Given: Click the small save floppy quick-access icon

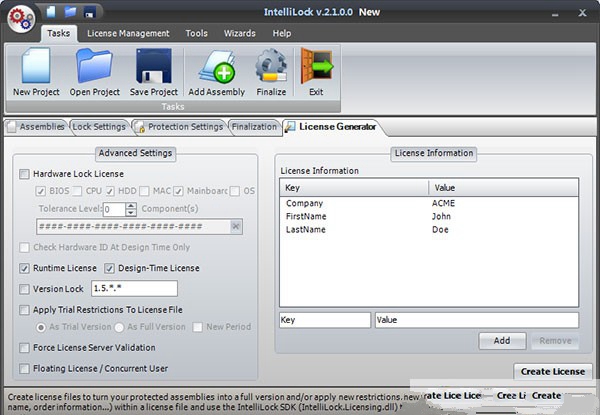Looking at the screenshot, I should 90,13.
